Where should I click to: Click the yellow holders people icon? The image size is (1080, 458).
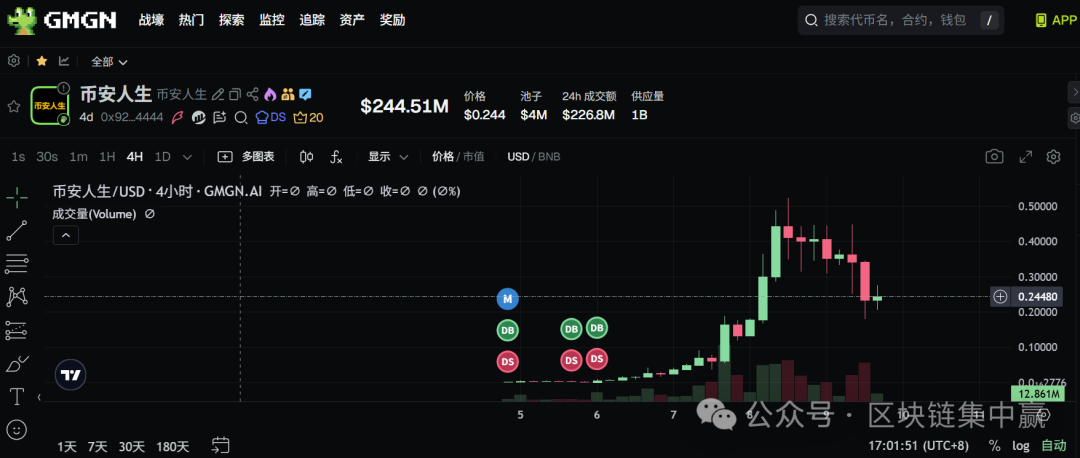pos(288,94)
